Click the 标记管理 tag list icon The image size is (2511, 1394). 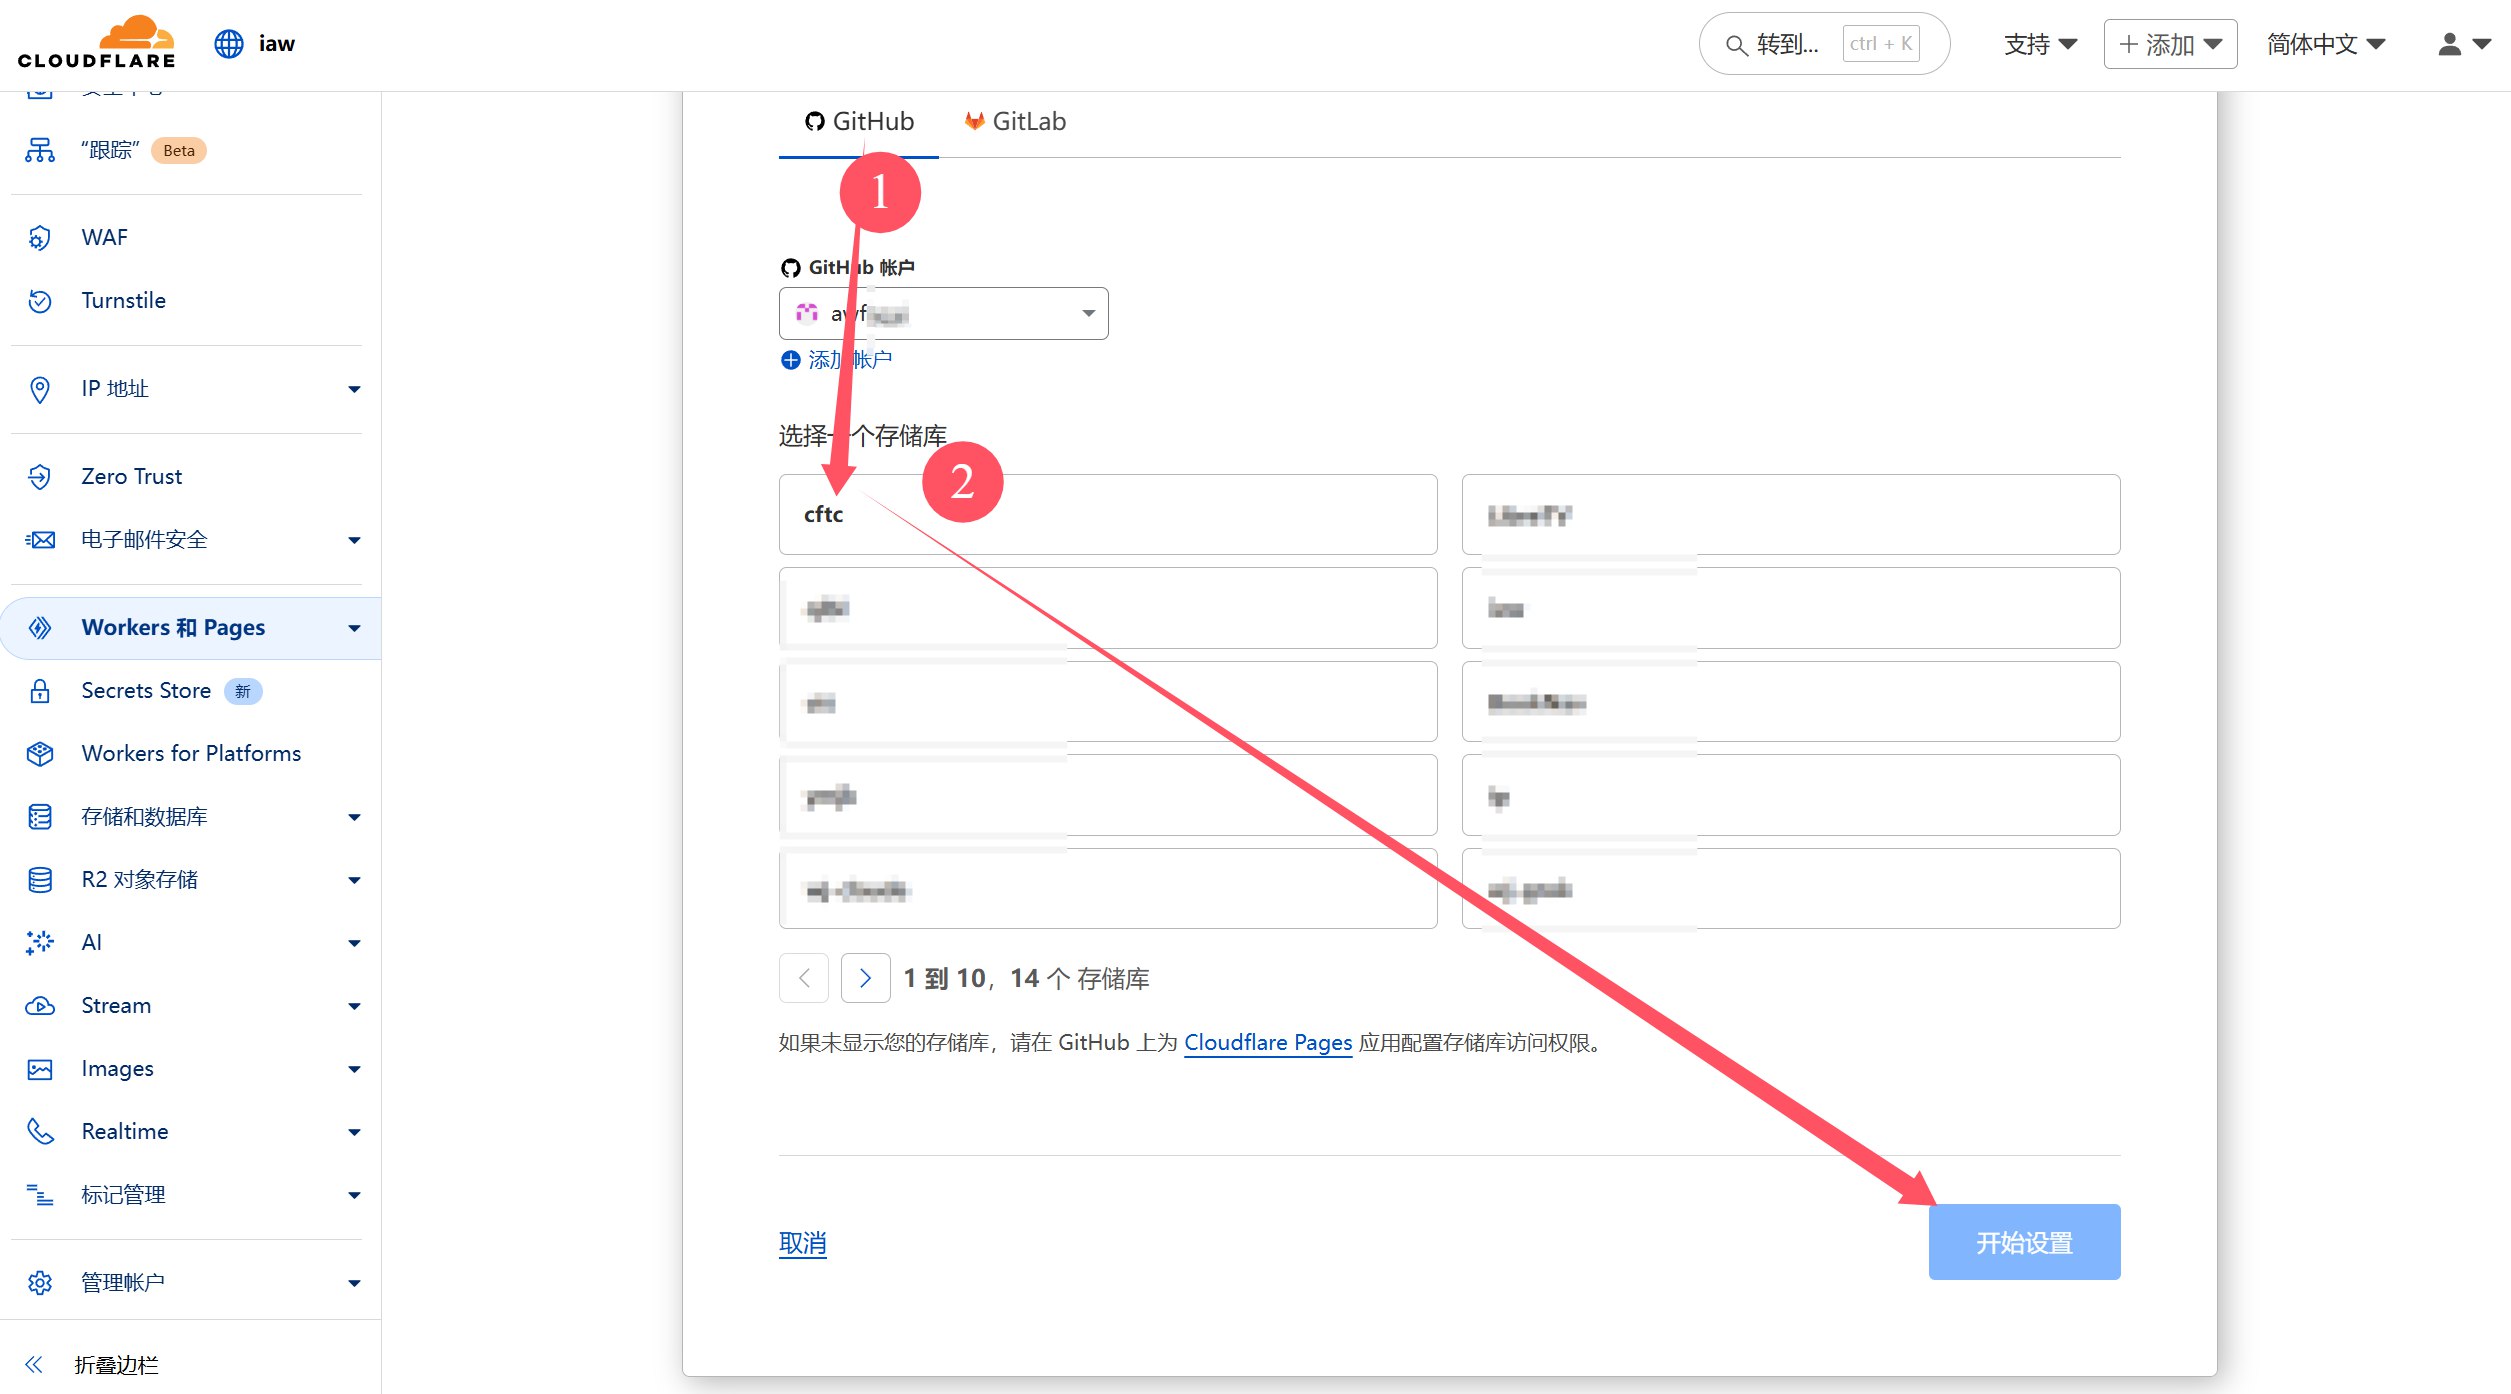[x=40, y=1195]
